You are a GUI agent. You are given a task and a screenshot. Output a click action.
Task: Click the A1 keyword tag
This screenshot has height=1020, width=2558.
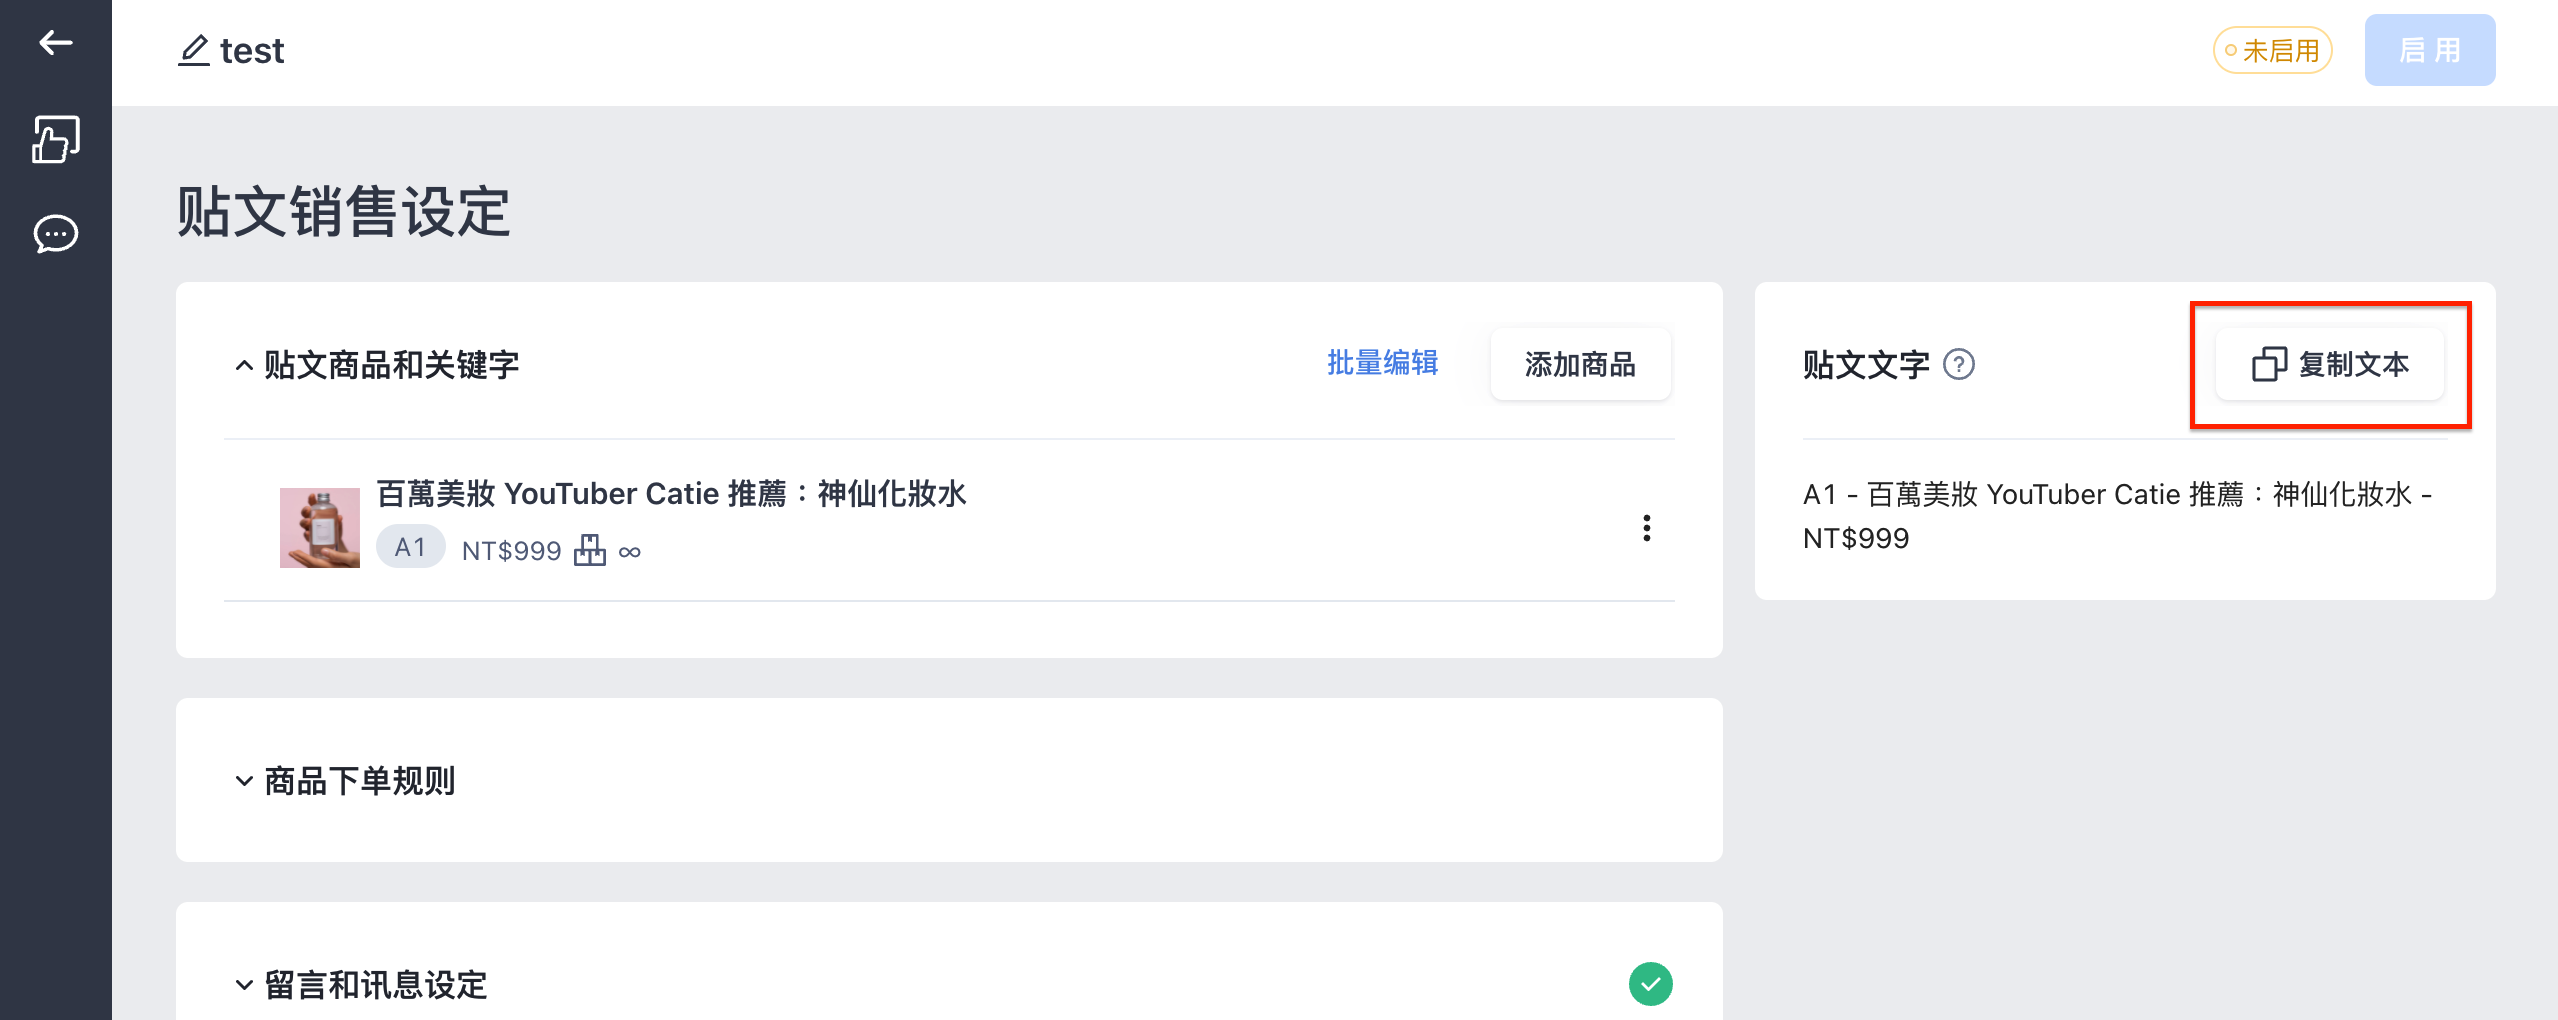coord(410,547)
